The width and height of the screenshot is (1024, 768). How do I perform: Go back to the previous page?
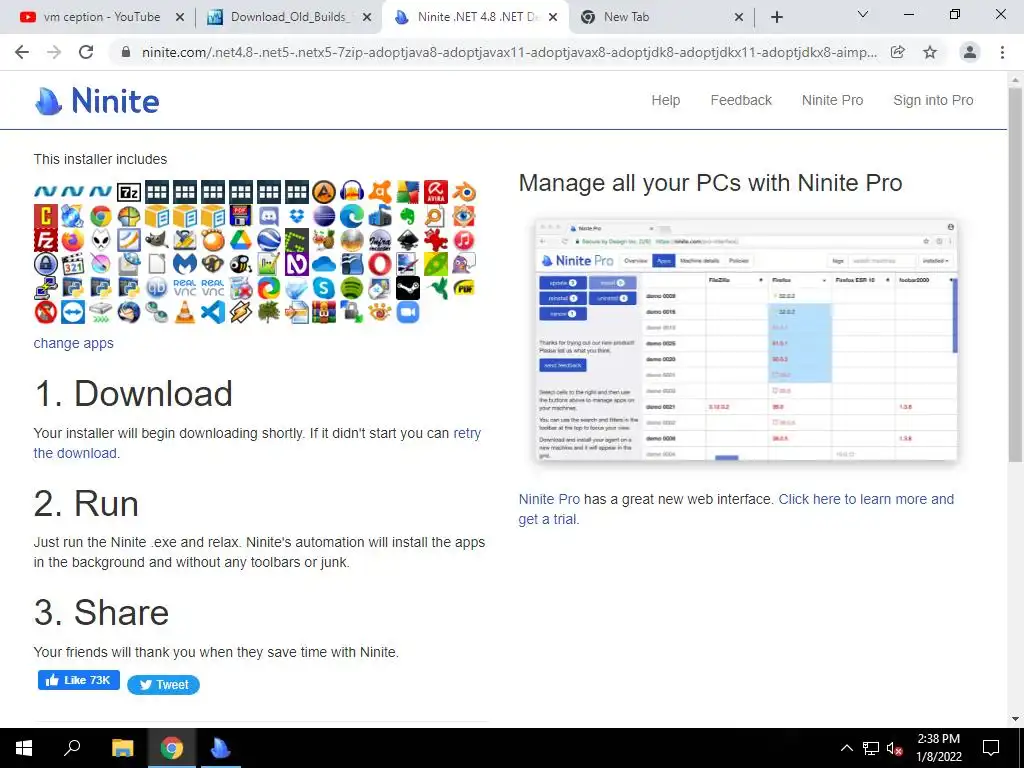22,52
